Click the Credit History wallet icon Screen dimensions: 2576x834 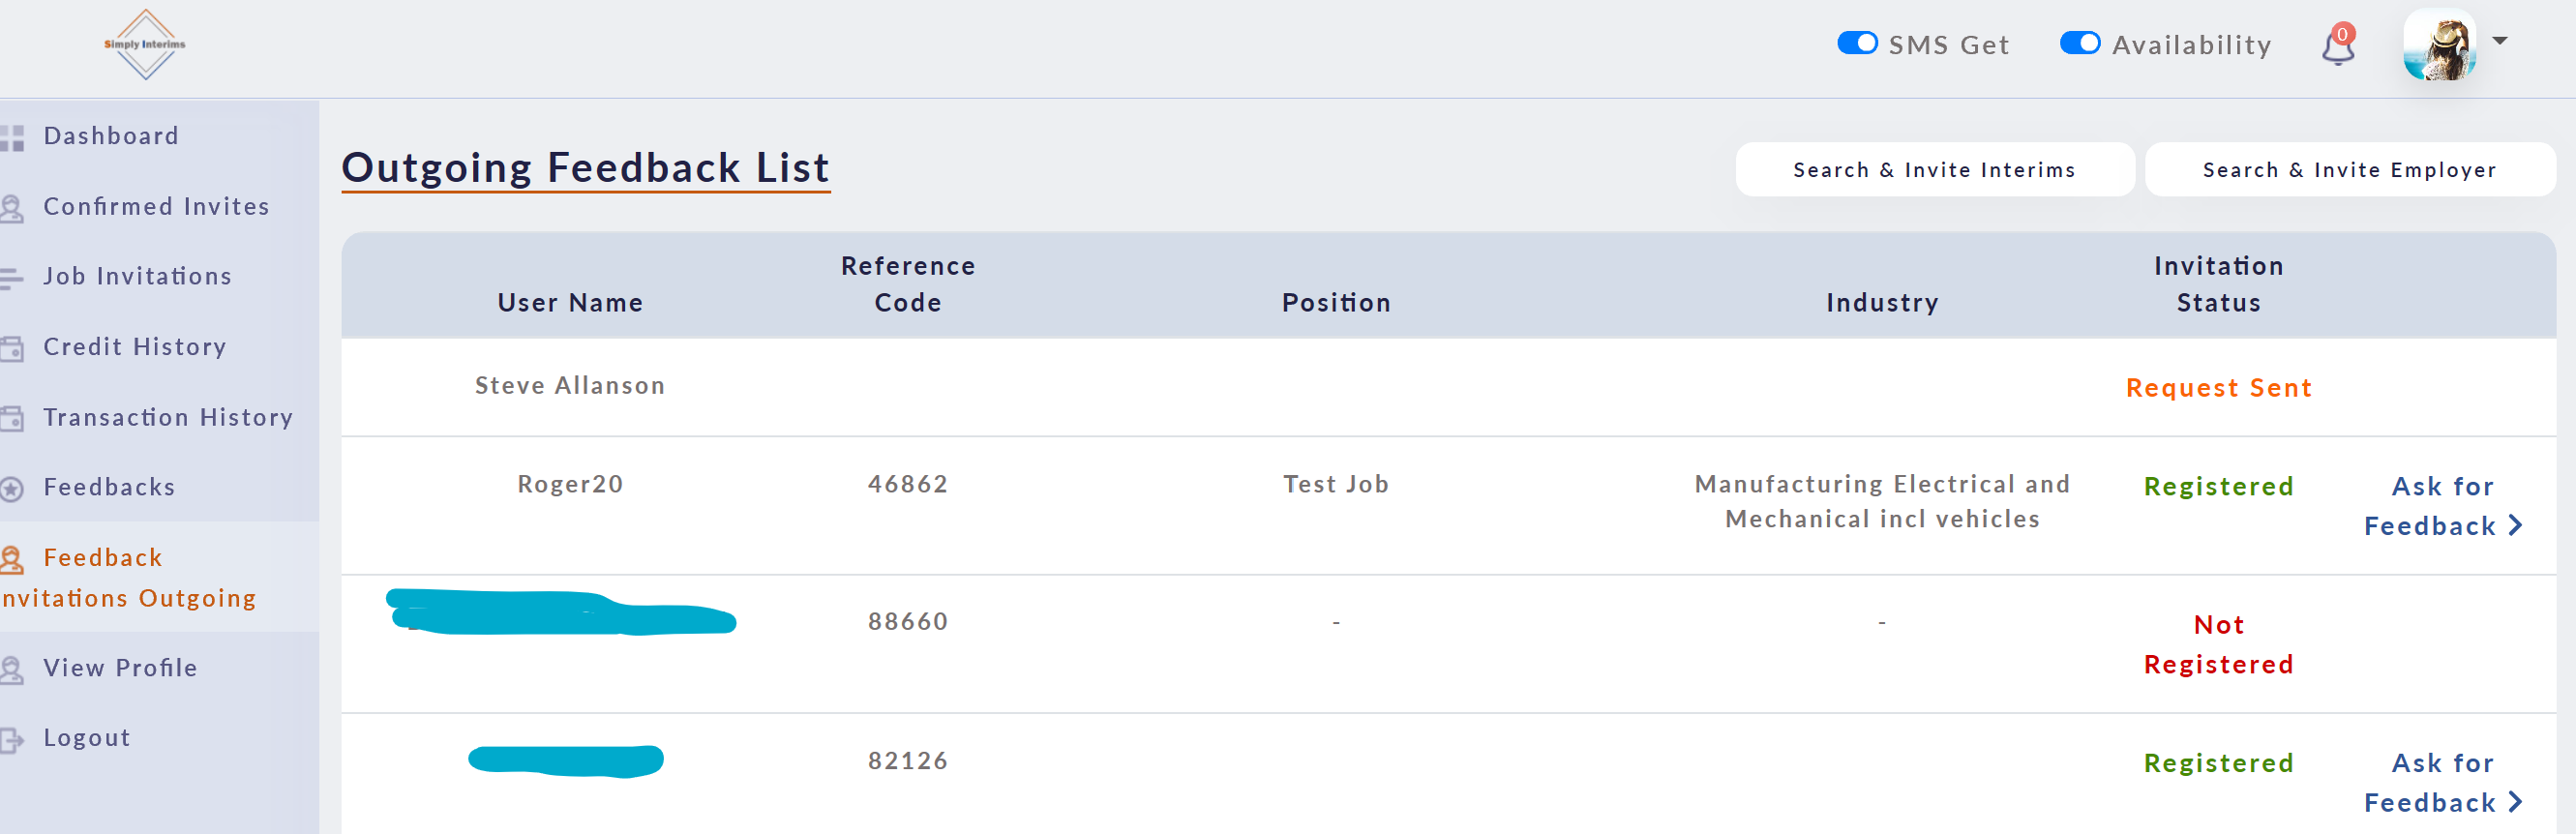click(12, 348)
